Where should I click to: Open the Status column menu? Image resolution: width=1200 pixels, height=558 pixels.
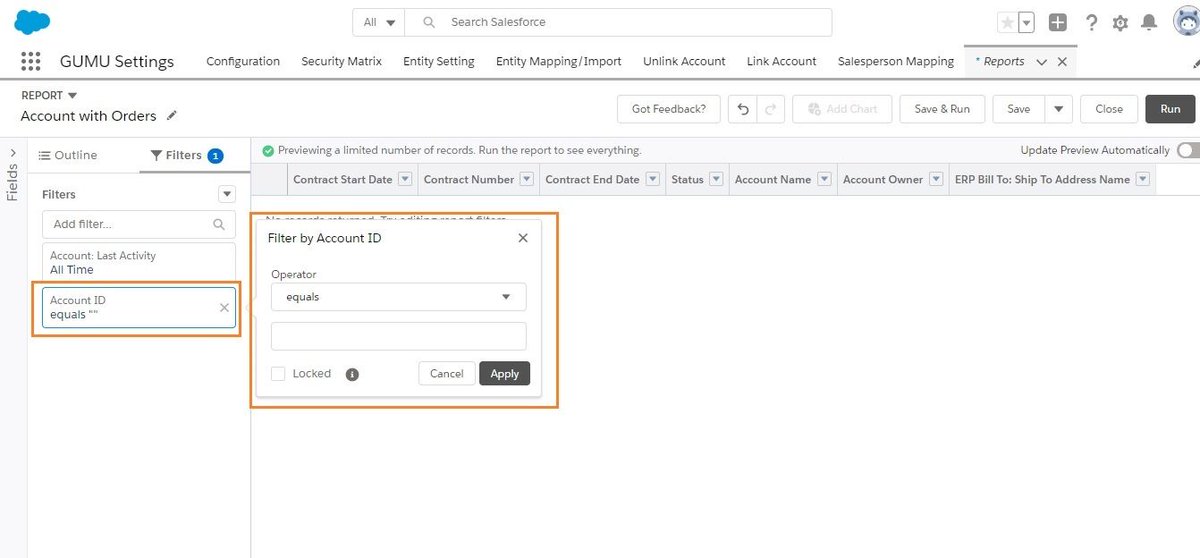click(716, 179)
